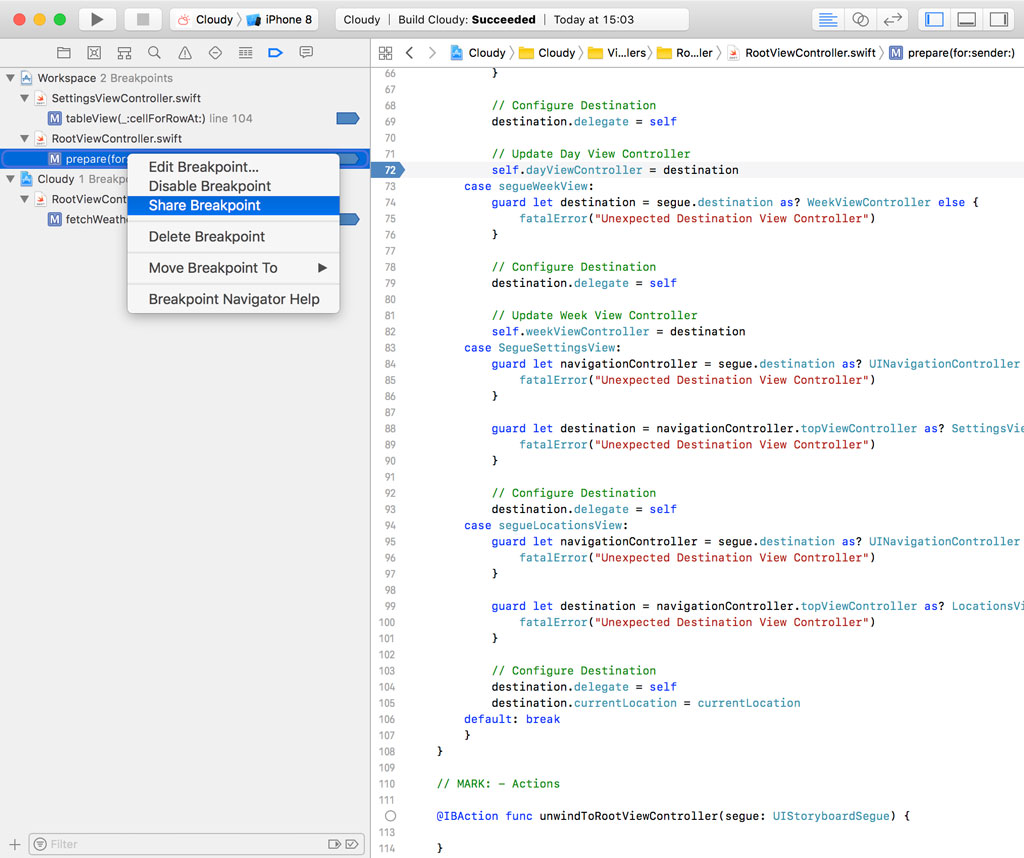This screenshot has width=1024, height=858.
Task: Show the Version editor
Action: pos(893,19)
